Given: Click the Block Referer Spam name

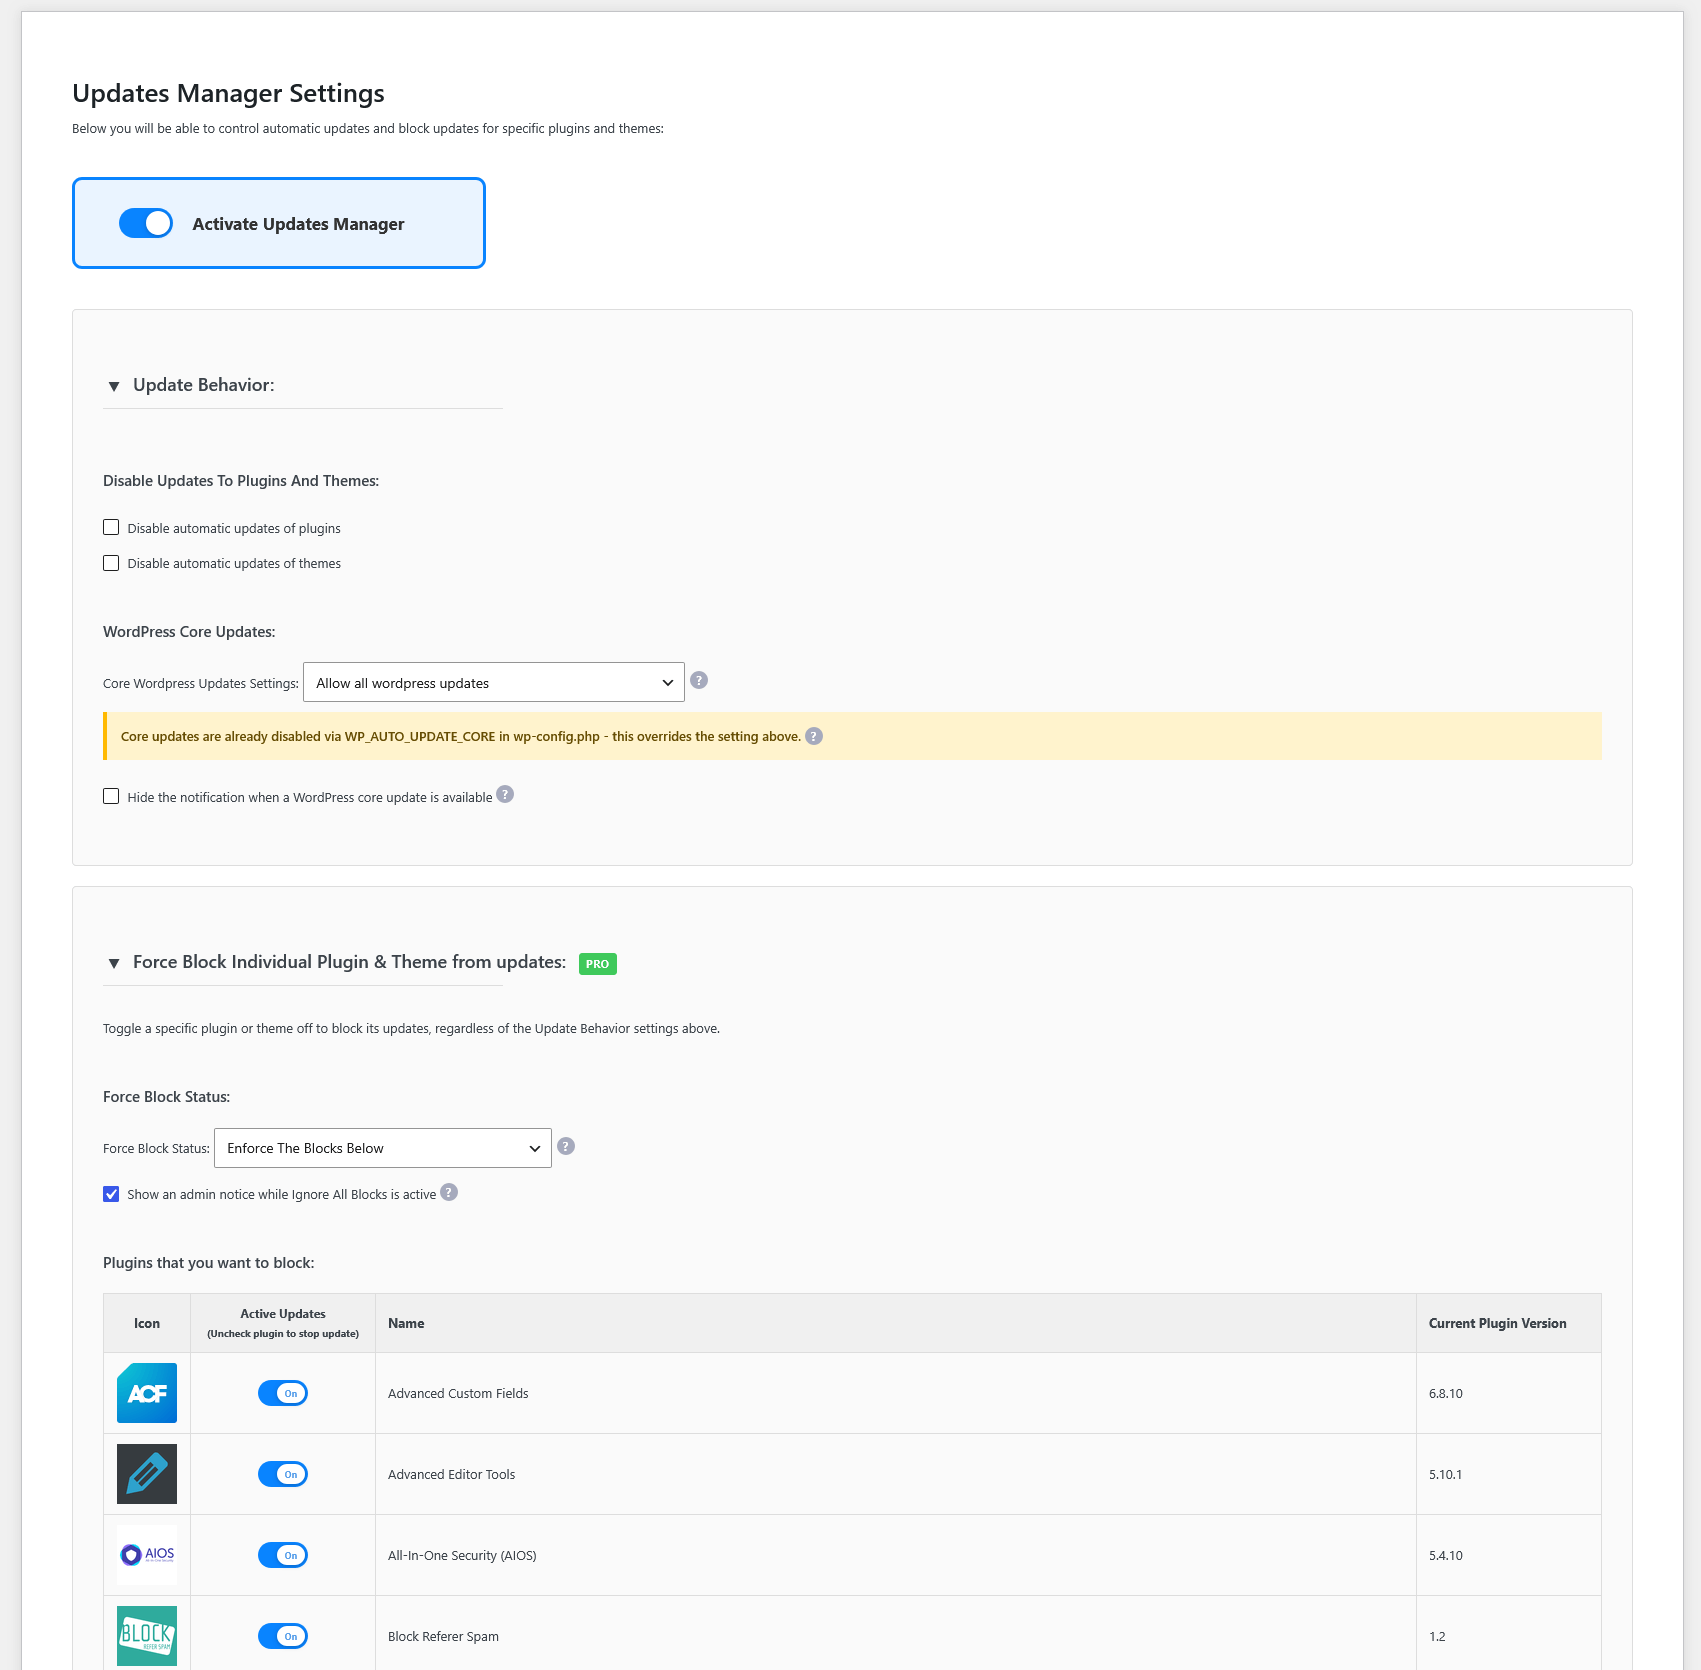Looking at the screenshot, I should [443, 1636].
